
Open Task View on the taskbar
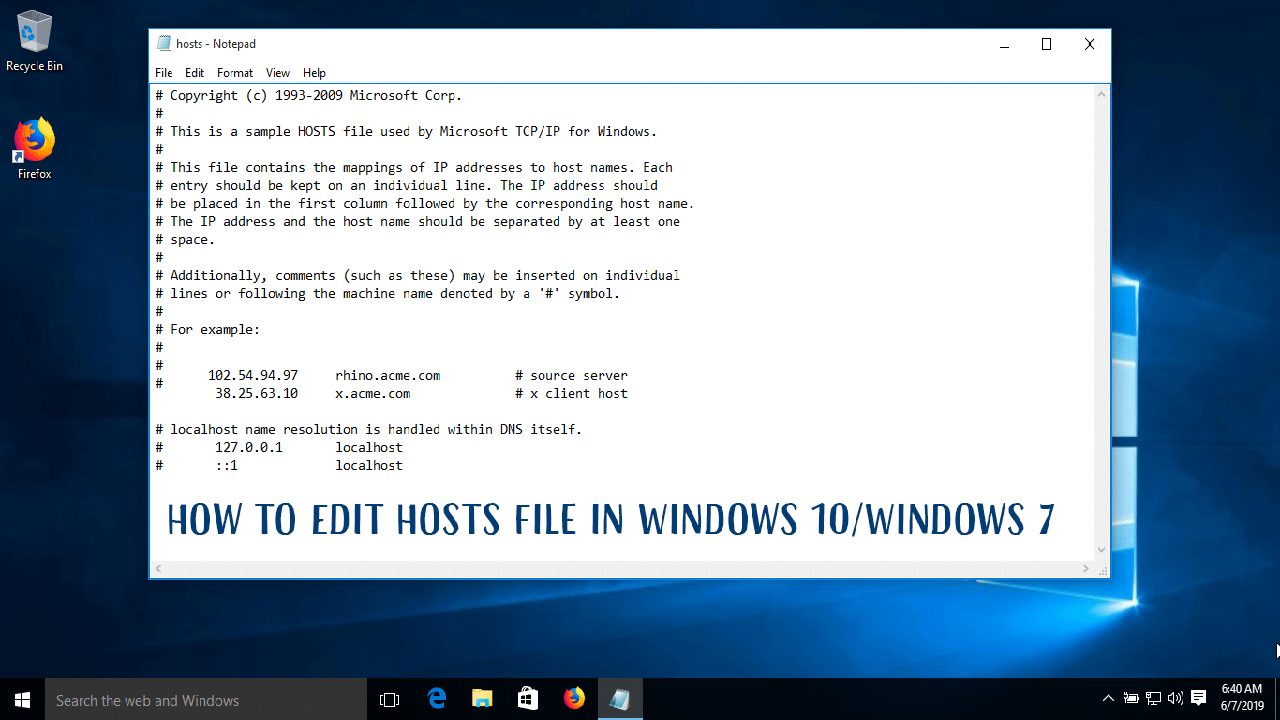click(x=389, y=698)
